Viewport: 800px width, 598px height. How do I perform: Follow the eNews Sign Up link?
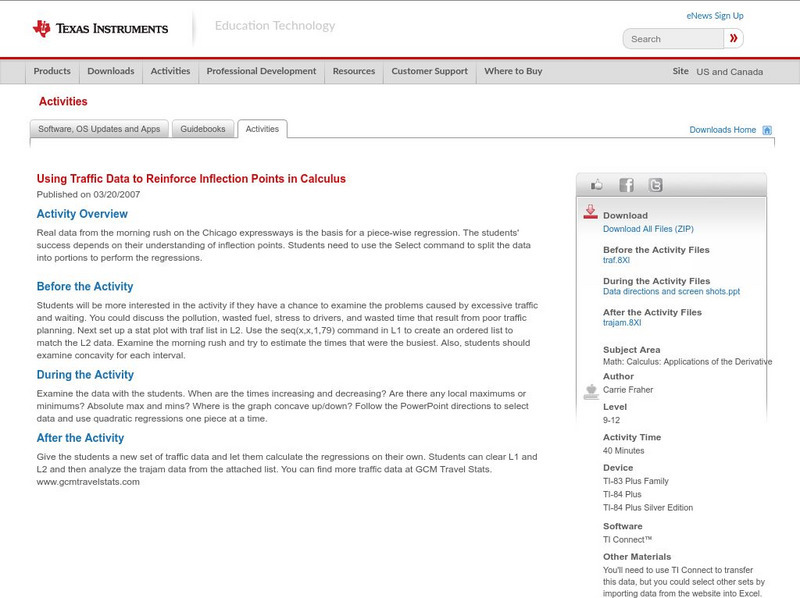tap(715, 16)
